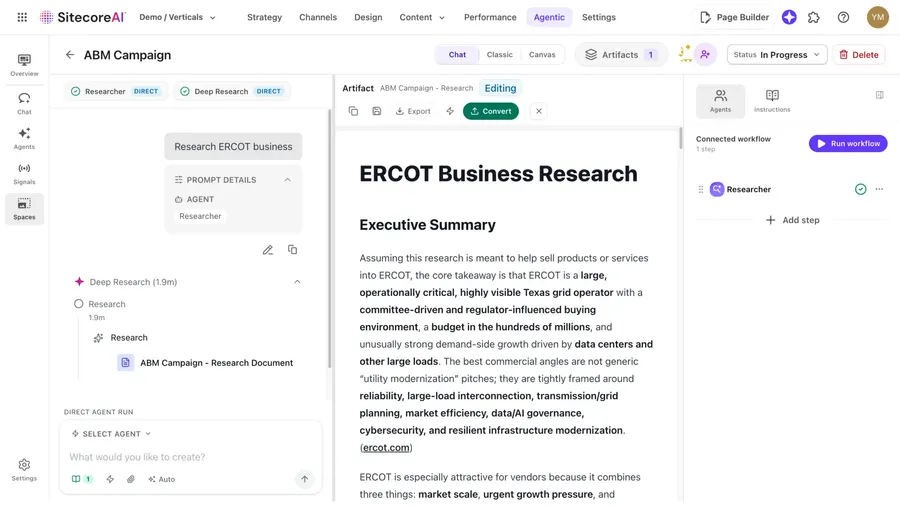Open the Strategy menu
The height and width of the screenshot is (506, 900).
pos(265,17)
